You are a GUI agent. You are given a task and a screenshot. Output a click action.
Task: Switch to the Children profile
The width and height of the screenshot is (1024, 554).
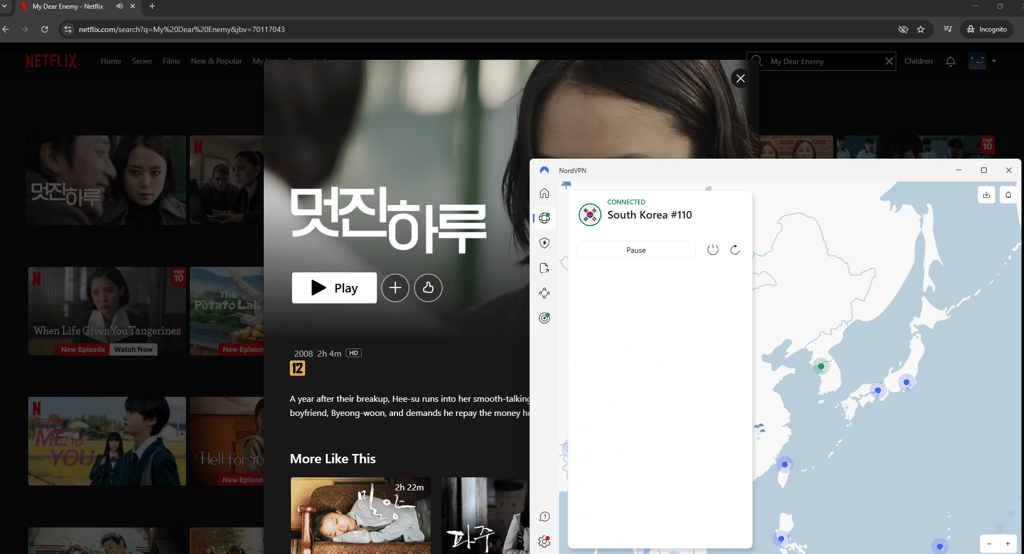pyautogui.click(x=918, y=61)
